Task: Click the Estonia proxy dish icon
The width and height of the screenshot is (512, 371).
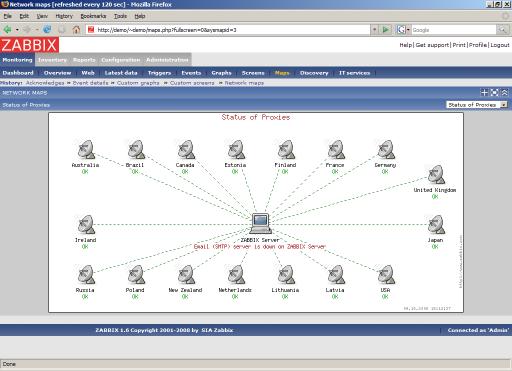Action: pos(236,150)
